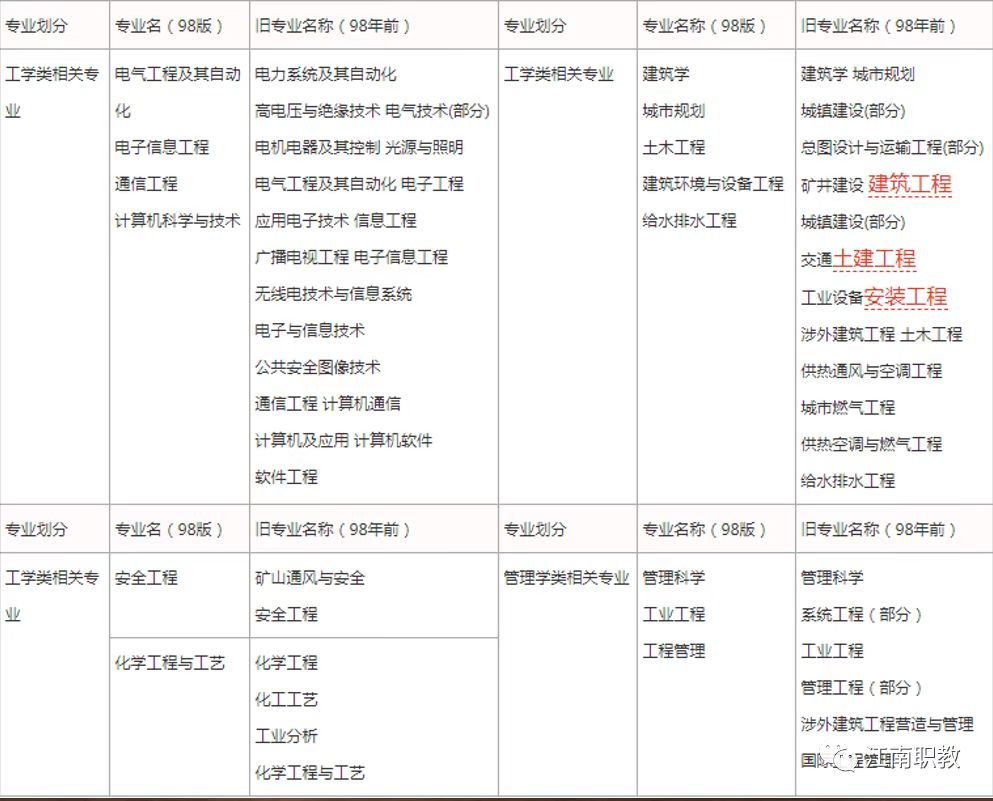Click the text 电子与信息技术
Viewport: 993px width, 801px height.
pos(310,331)
